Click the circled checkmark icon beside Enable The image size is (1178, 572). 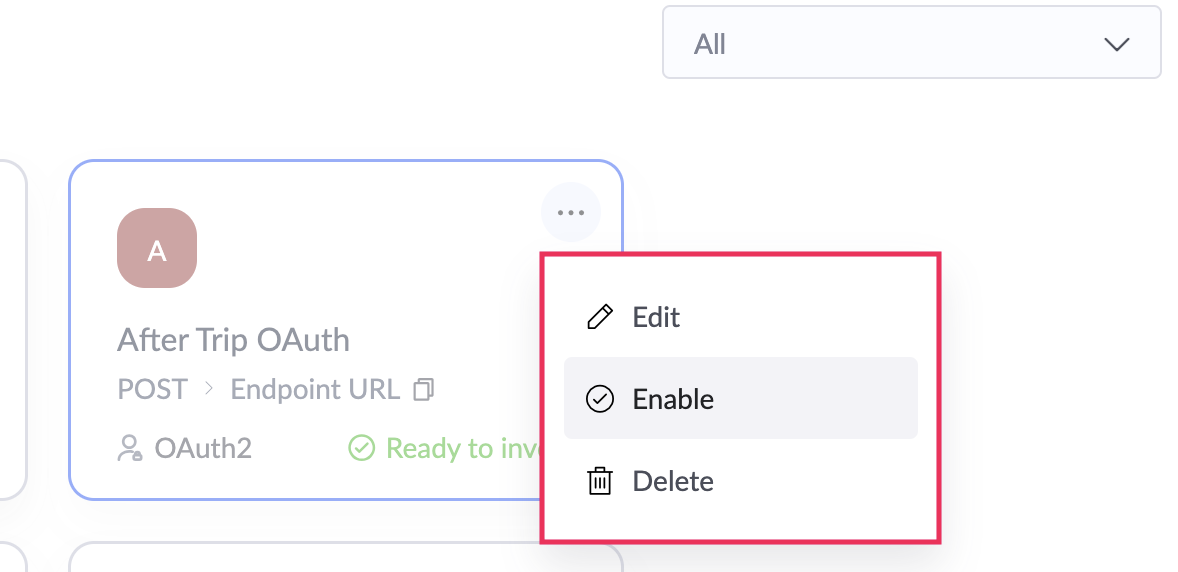[600, 399]
